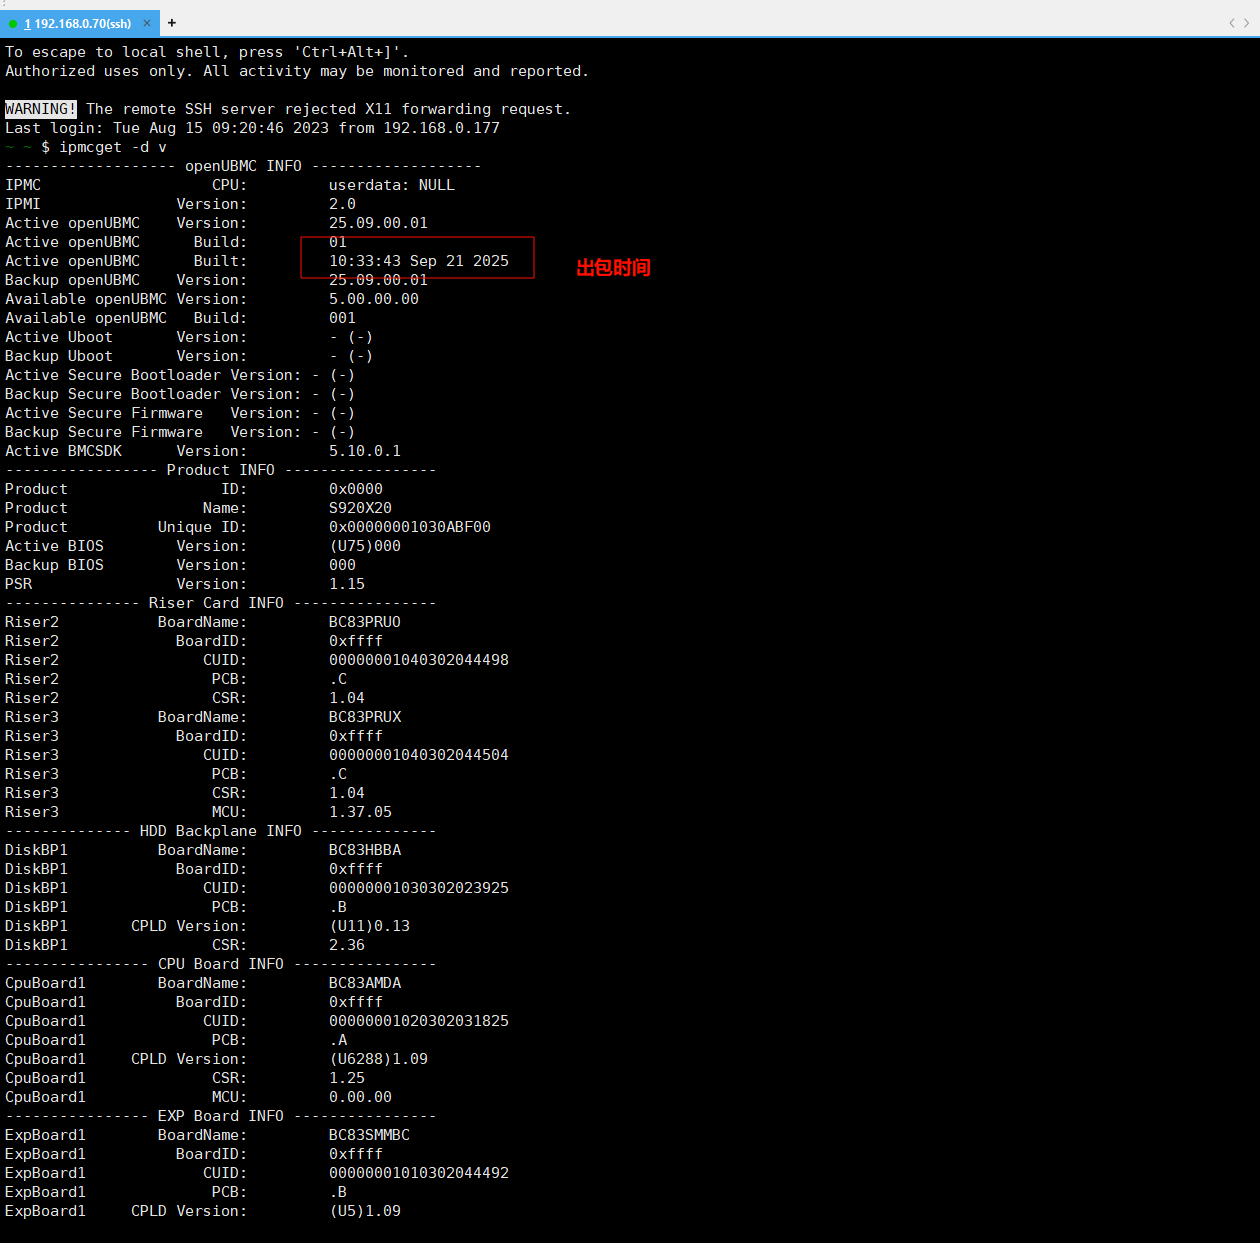Image resolution: width=1260 pixels, height=1243 pixels.
Task: Click the DiskBP1 CUID value 00000001030302023925
Action: [418, 888]
